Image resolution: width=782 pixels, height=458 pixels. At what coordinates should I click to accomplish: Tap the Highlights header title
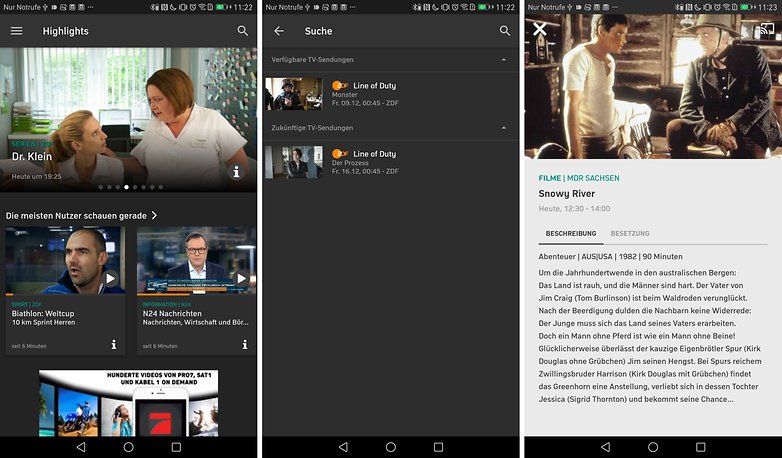click(65, 31)
